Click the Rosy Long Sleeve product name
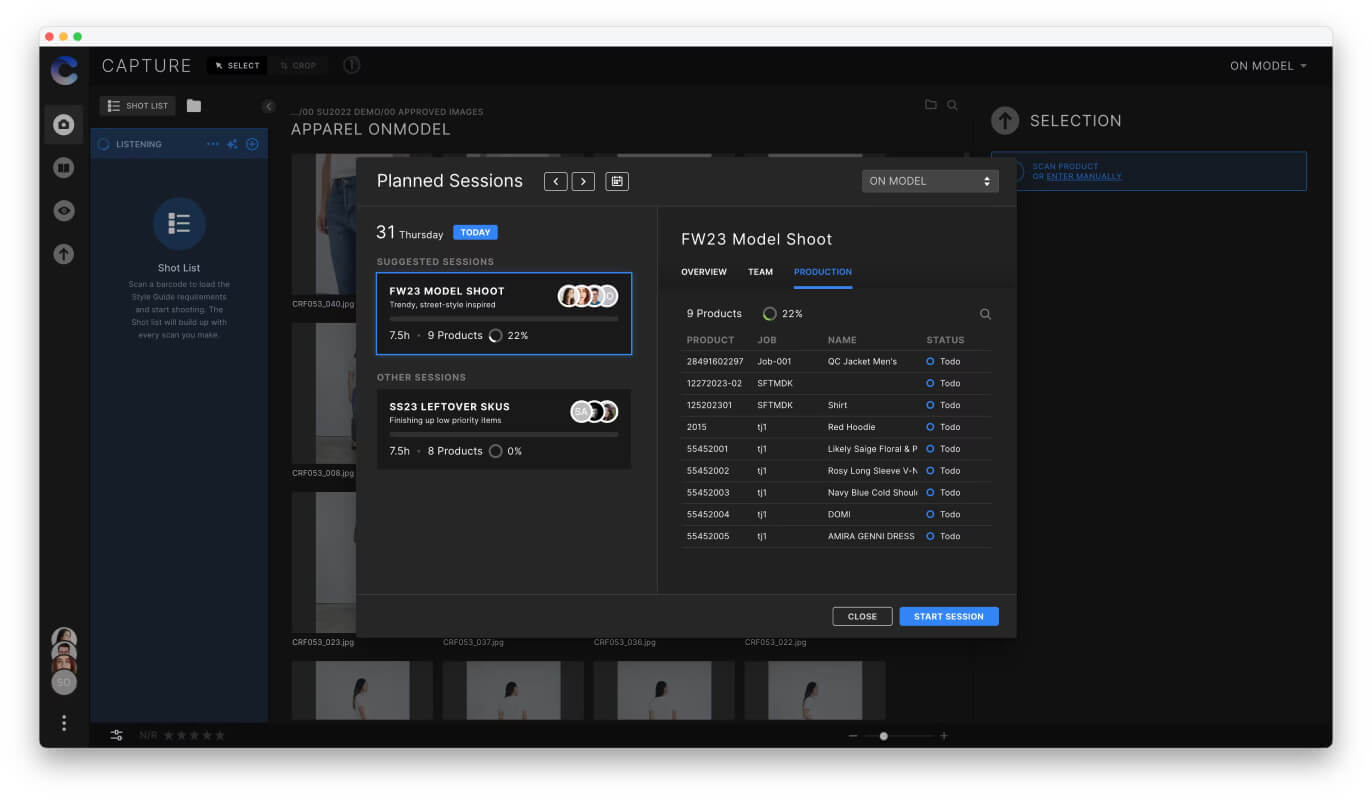 tap(873, 471)
